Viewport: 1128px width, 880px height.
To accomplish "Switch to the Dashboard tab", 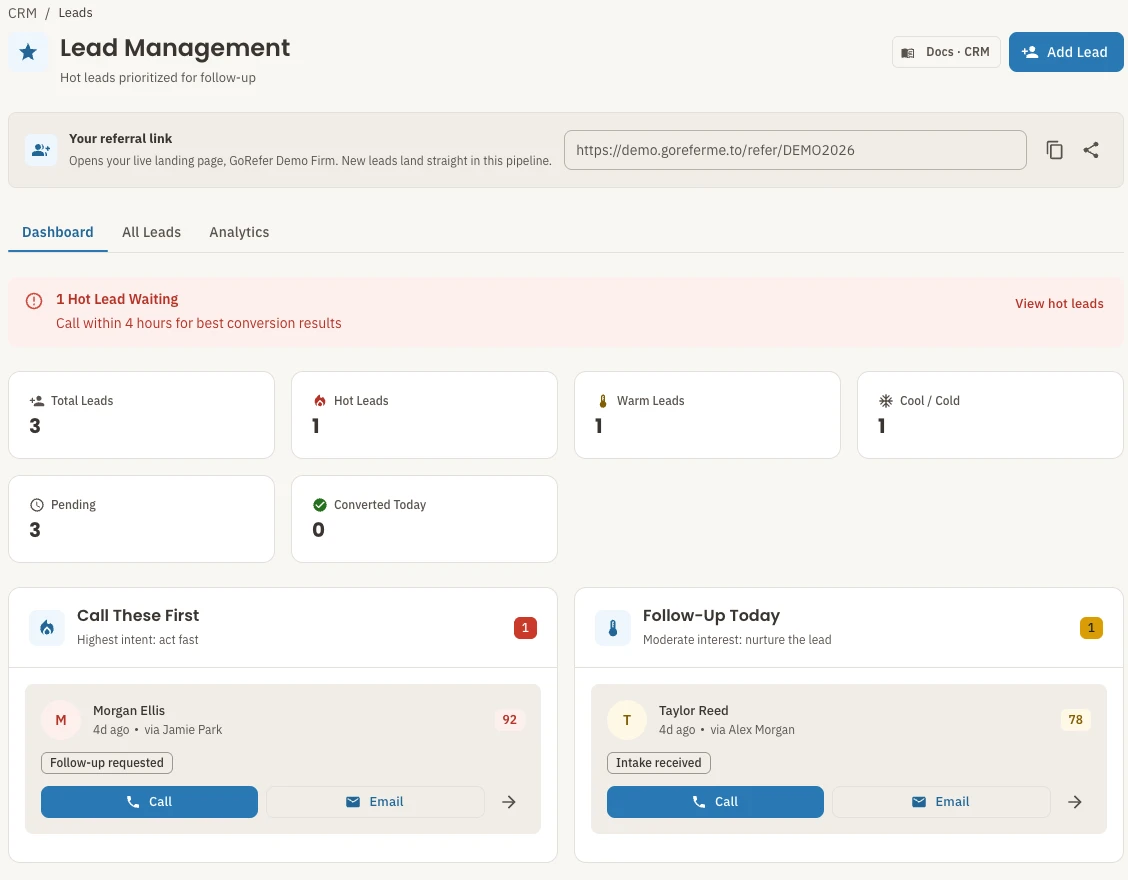I will tap(58, 232).
